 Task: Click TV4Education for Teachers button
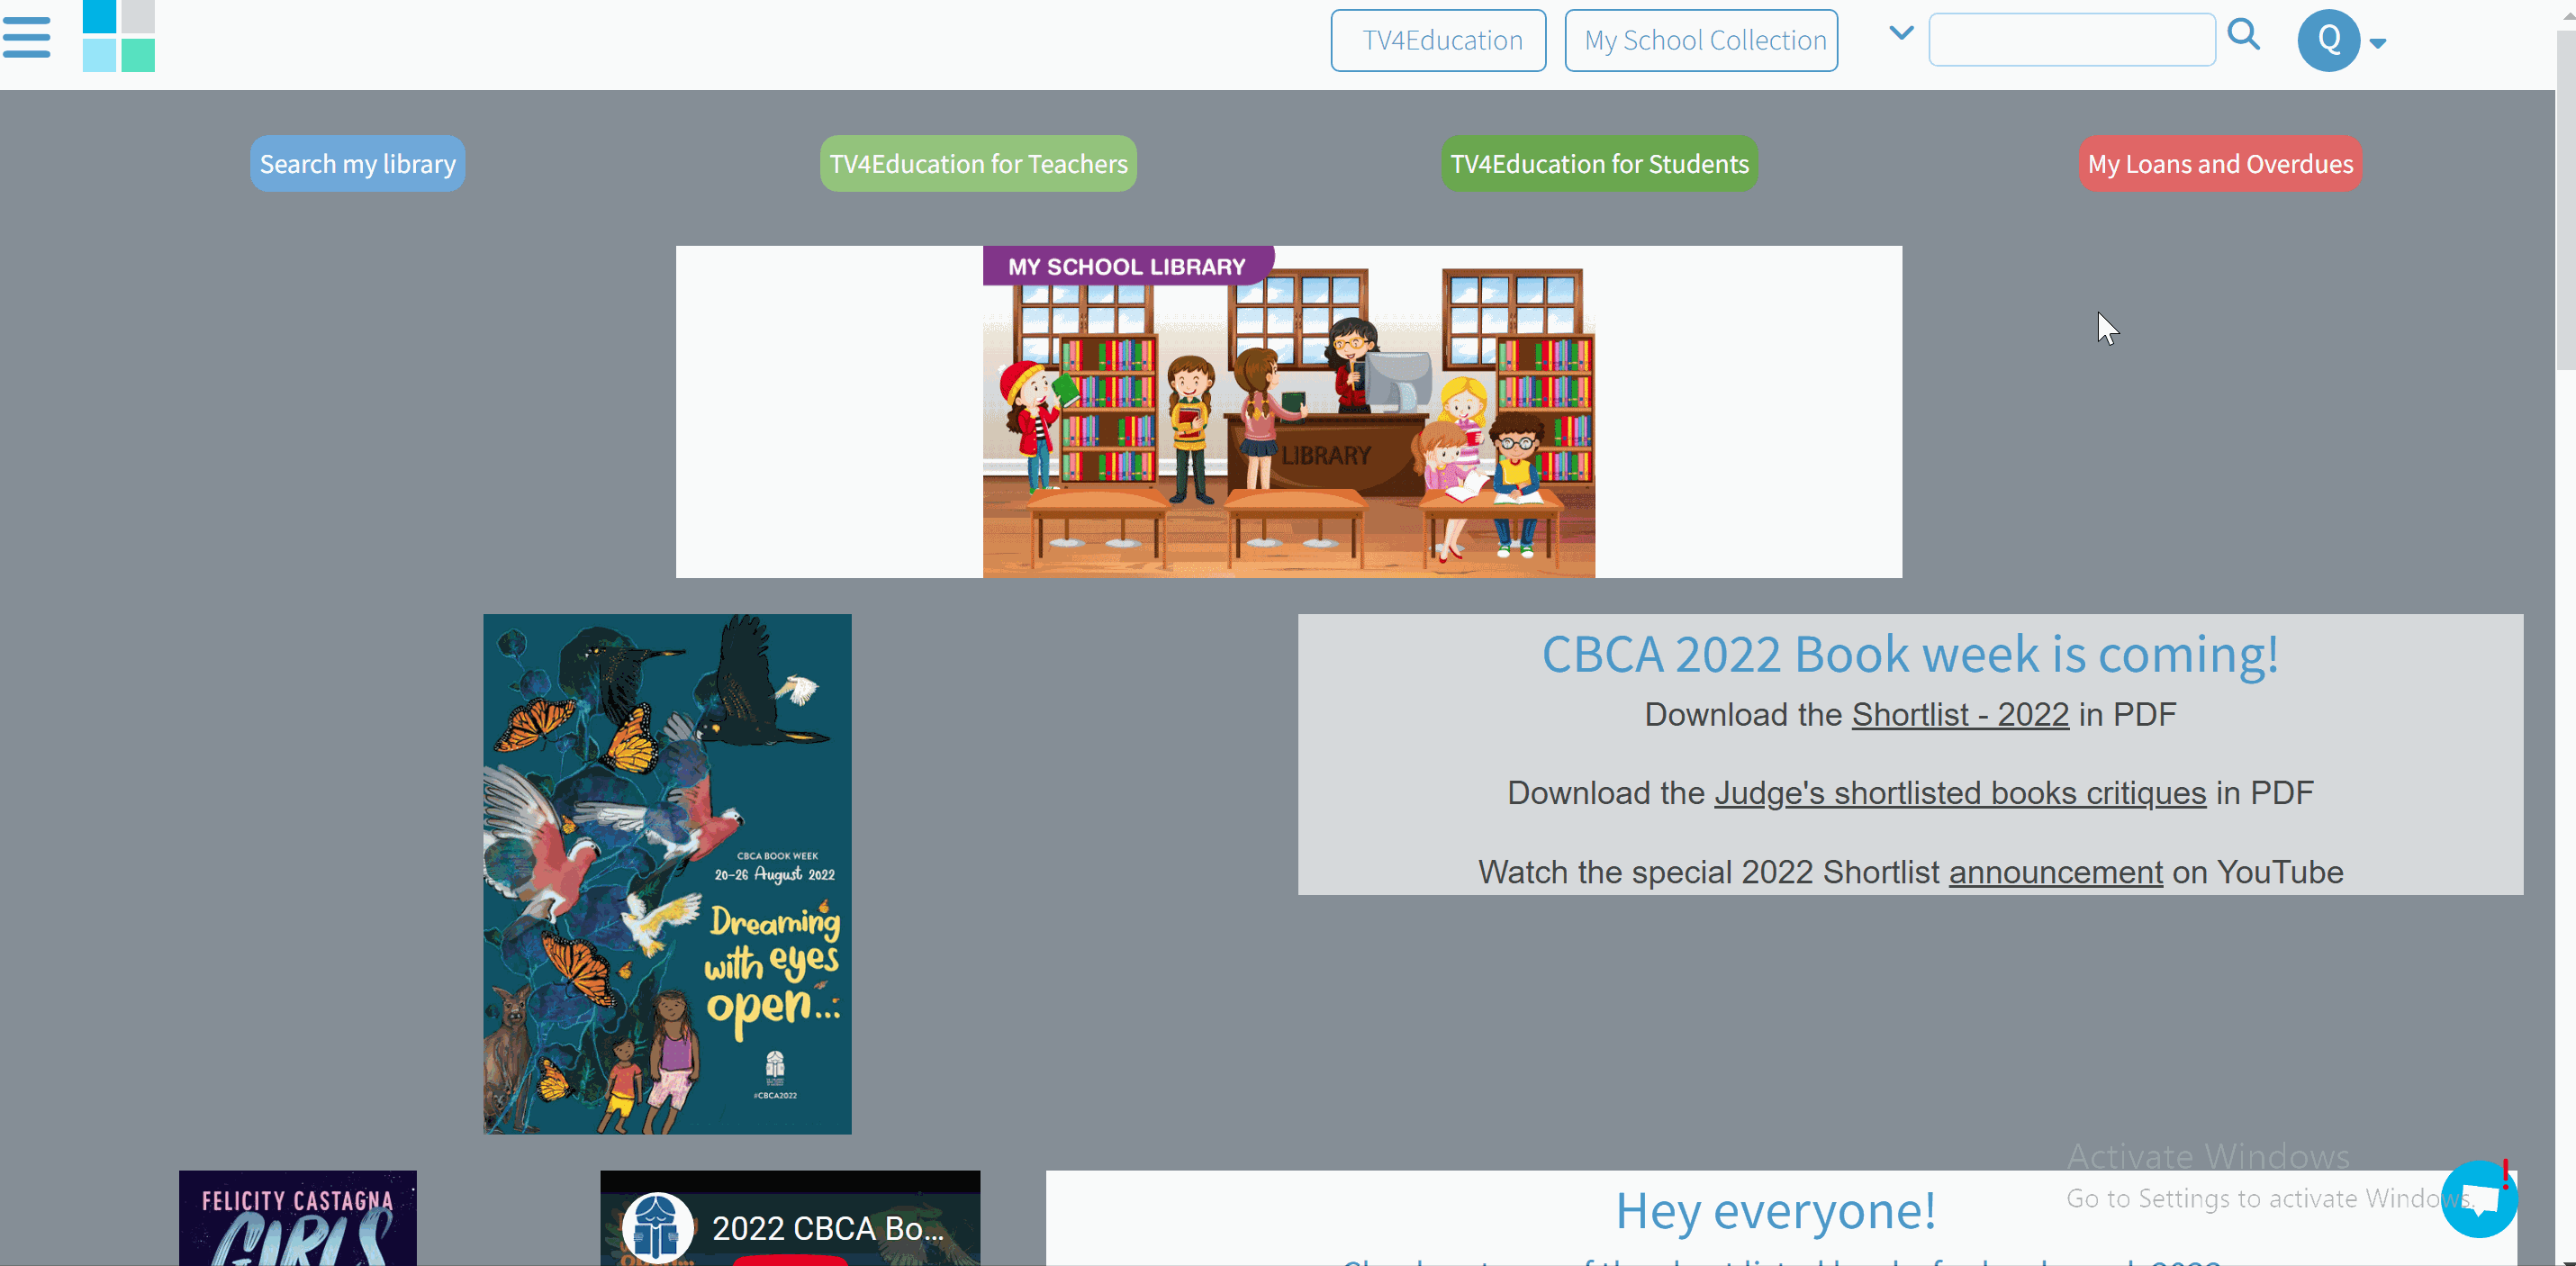tap(978, 164)
